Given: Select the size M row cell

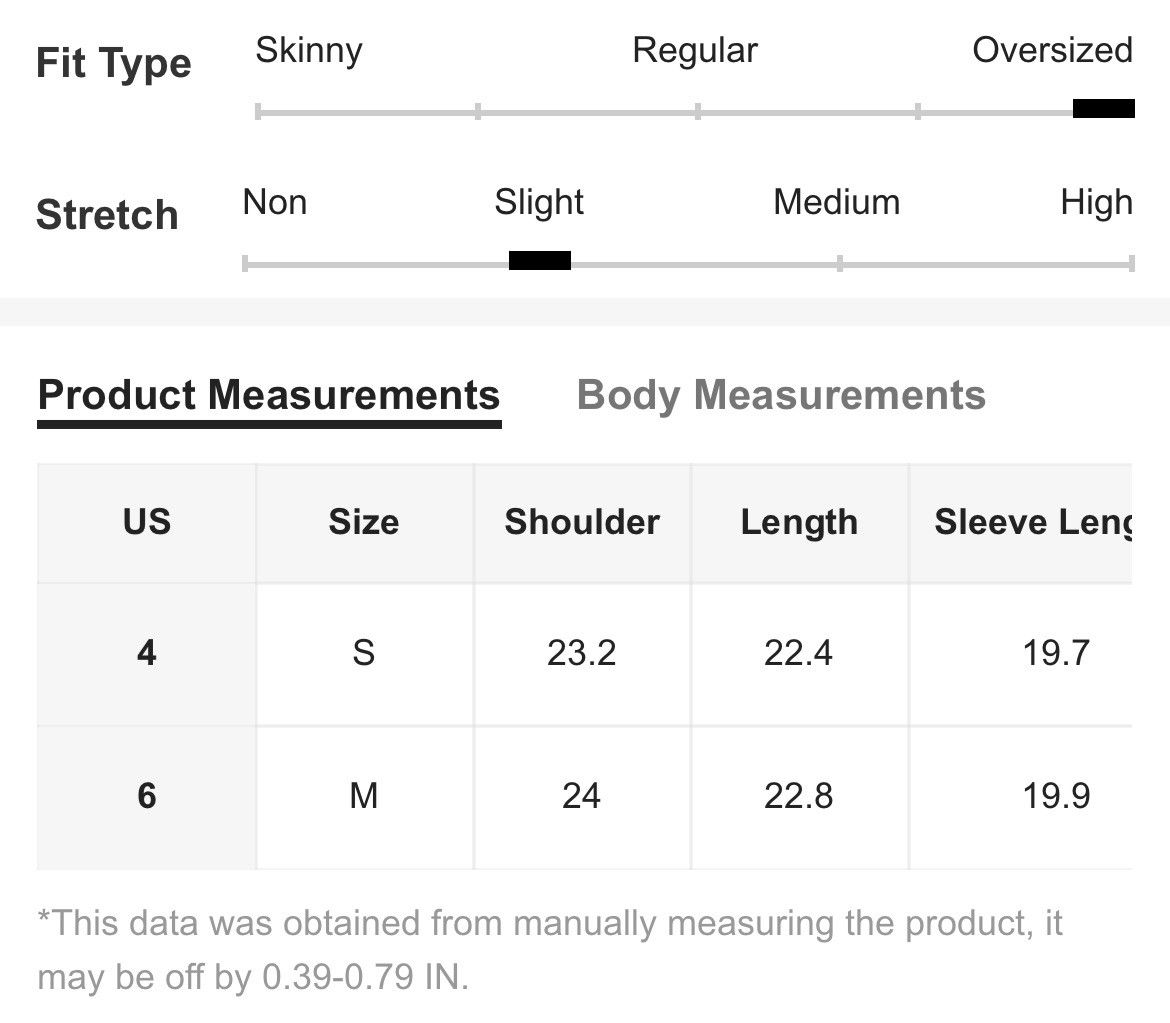Looking at the screenshot, I should coord(364,796).
